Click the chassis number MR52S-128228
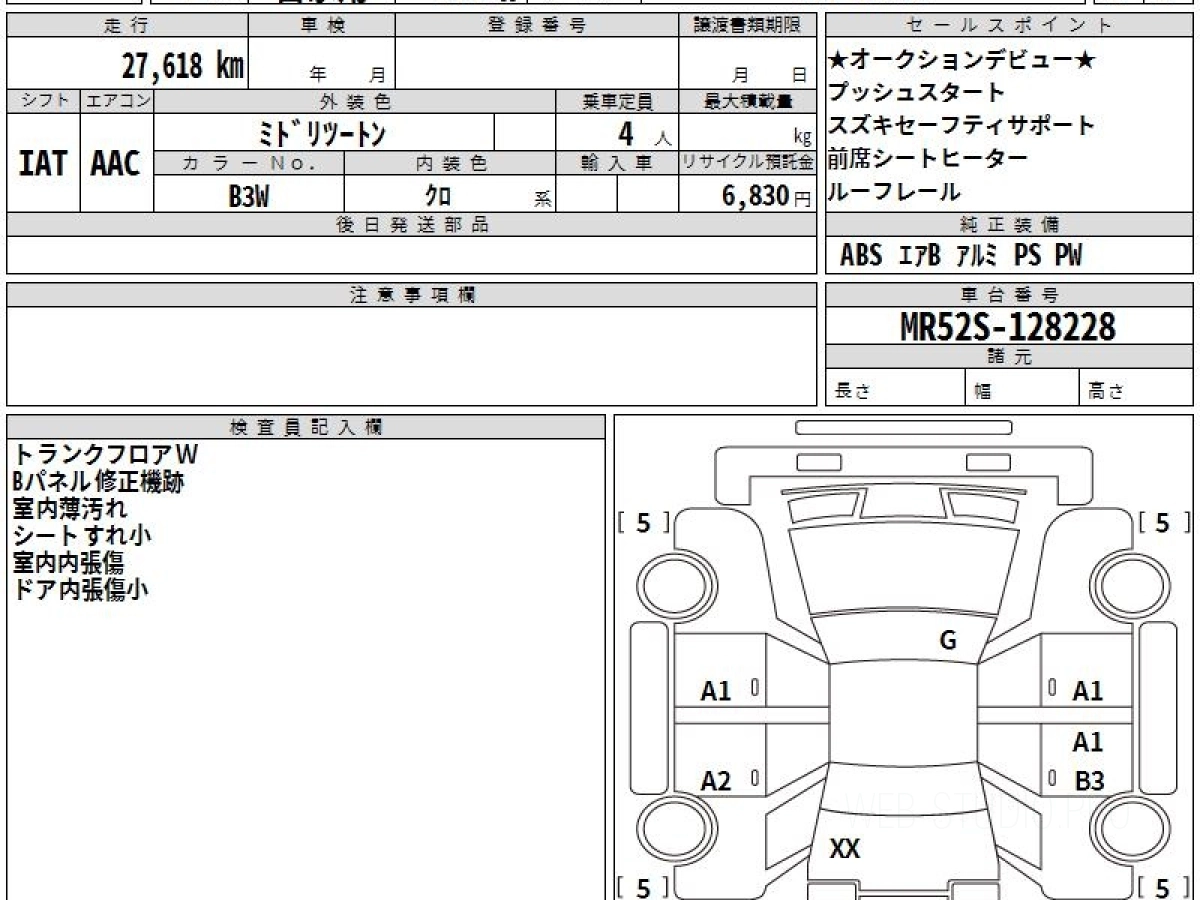Screen dimensions: 1200x900 [1008, 326]
